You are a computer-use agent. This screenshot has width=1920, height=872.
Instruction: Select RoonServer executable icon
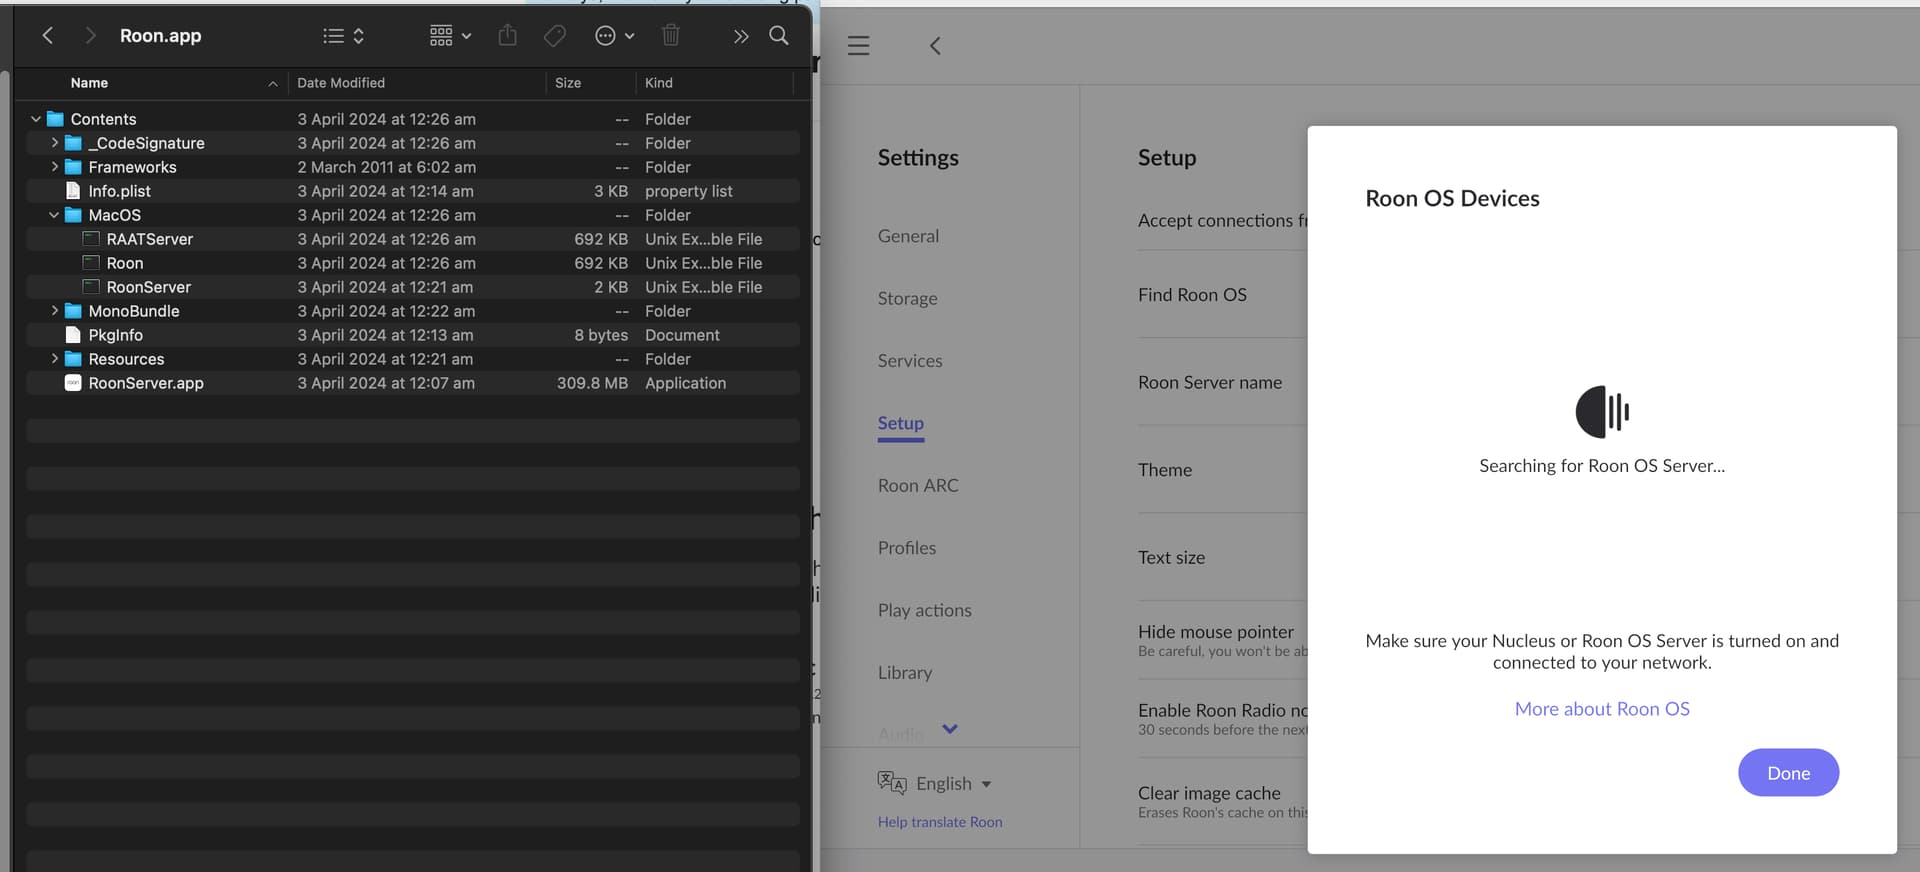pyautogui.click(x=91, y=287)
